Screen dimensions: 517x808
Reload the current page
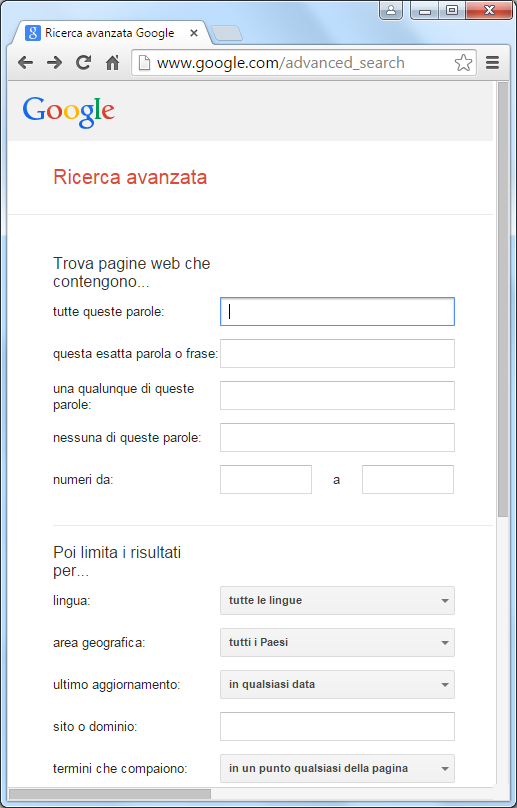click(83, 63)
